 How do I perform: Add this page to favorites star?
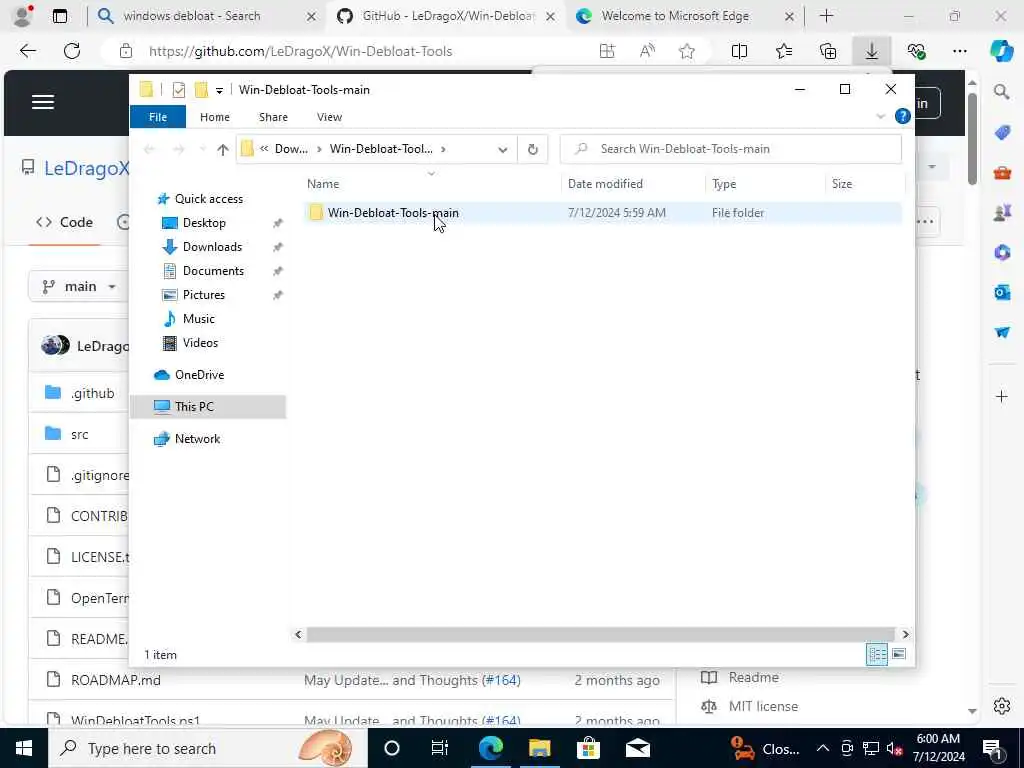[686, 51]
